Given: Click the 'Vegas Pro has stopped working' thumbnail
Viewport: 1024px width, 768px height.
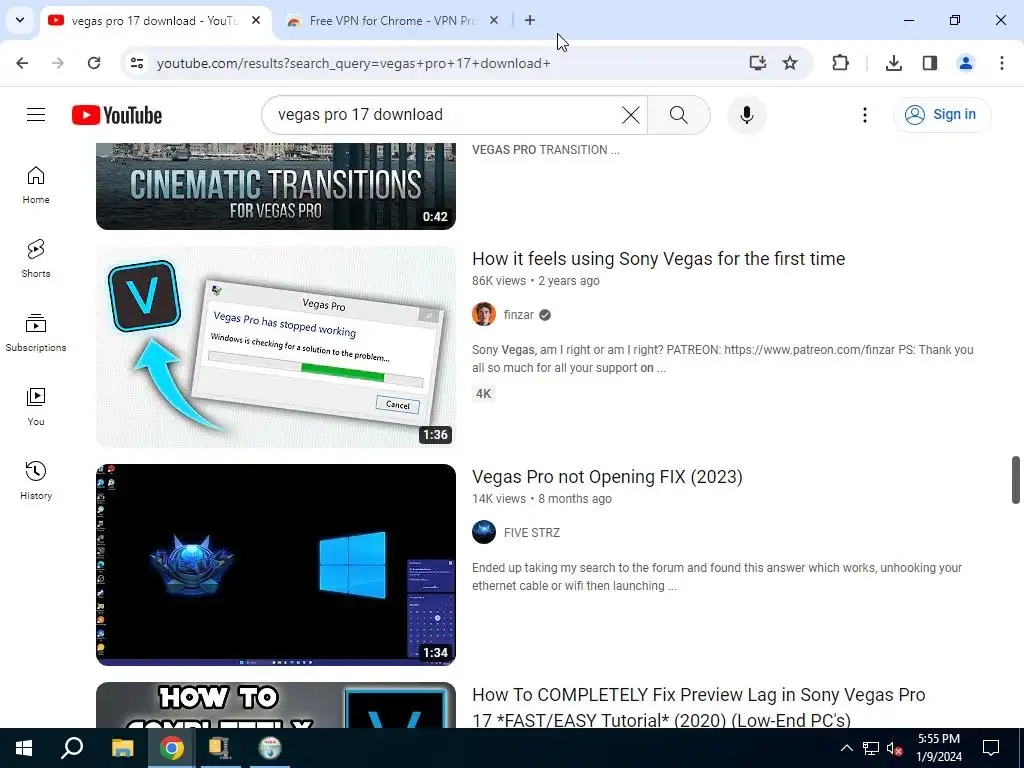Looking at the screenshot, I should (x=276, y=347).
